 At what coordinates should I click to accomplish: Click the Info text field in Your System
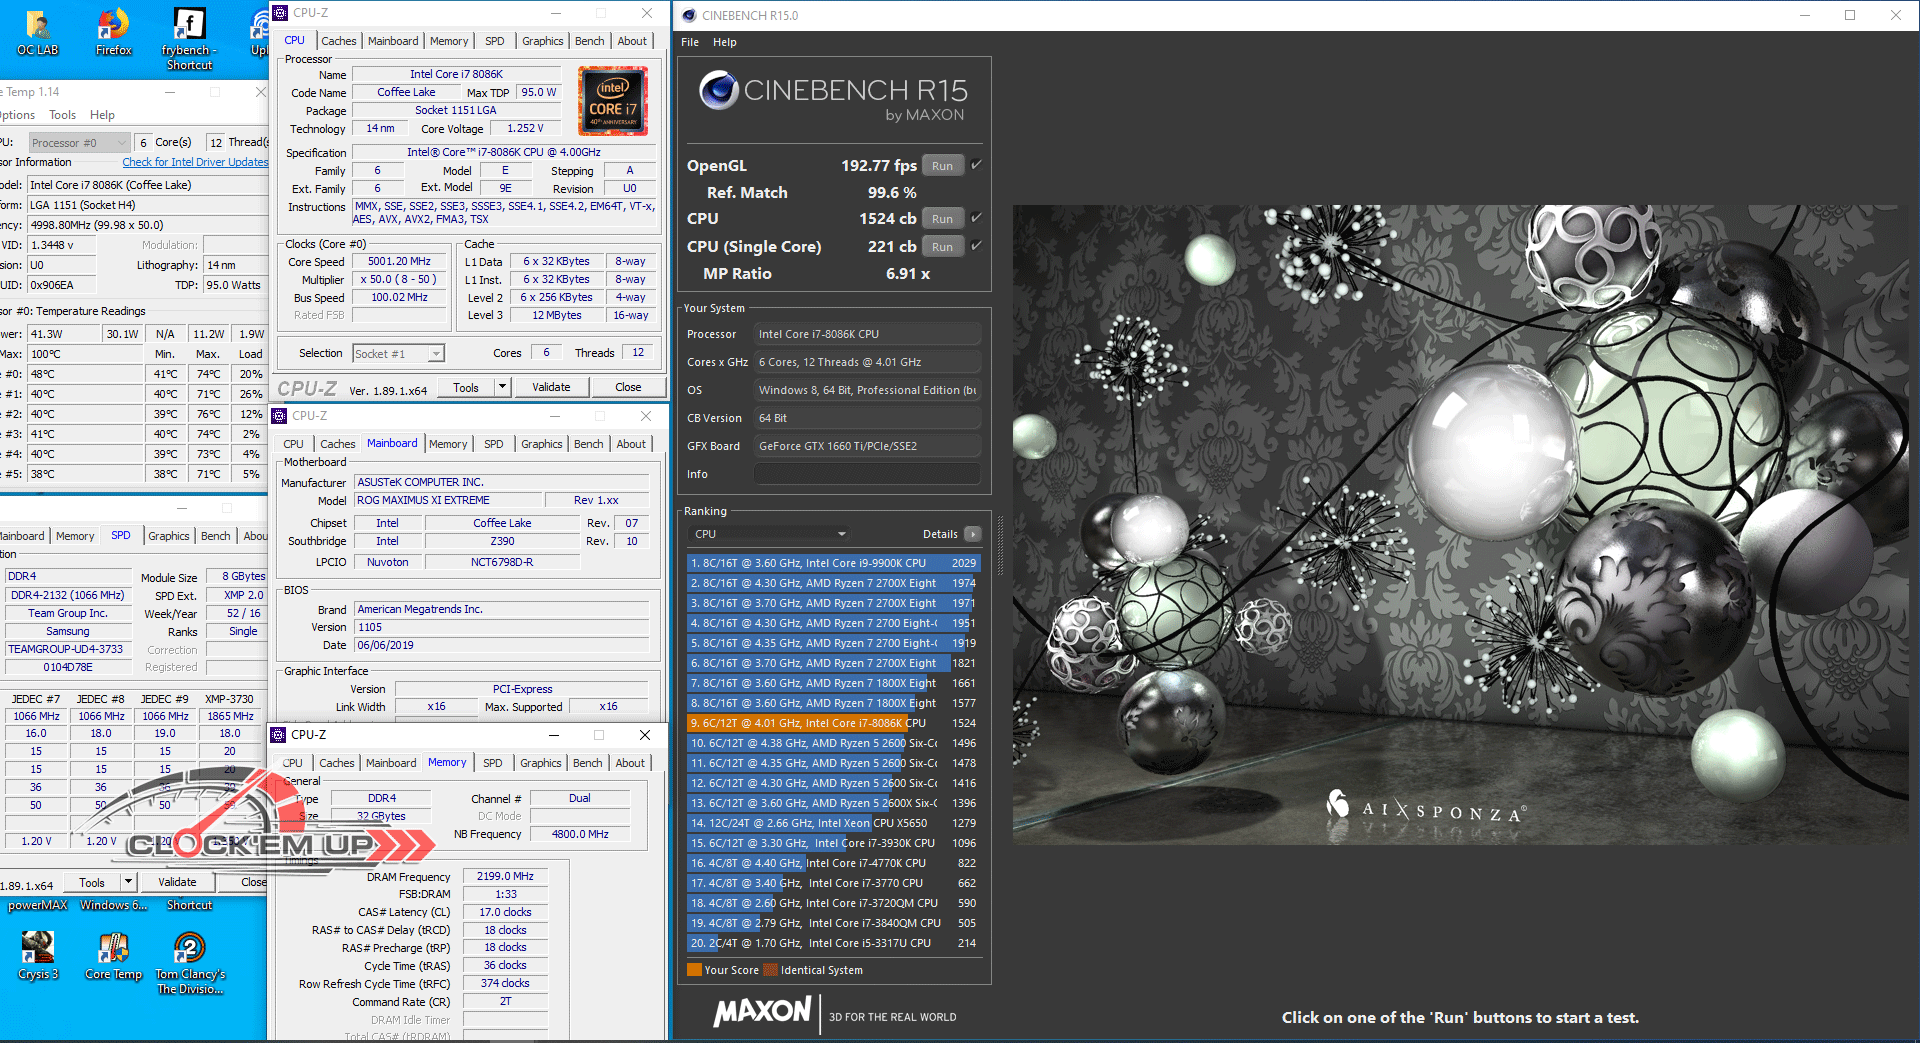(866, 474)
